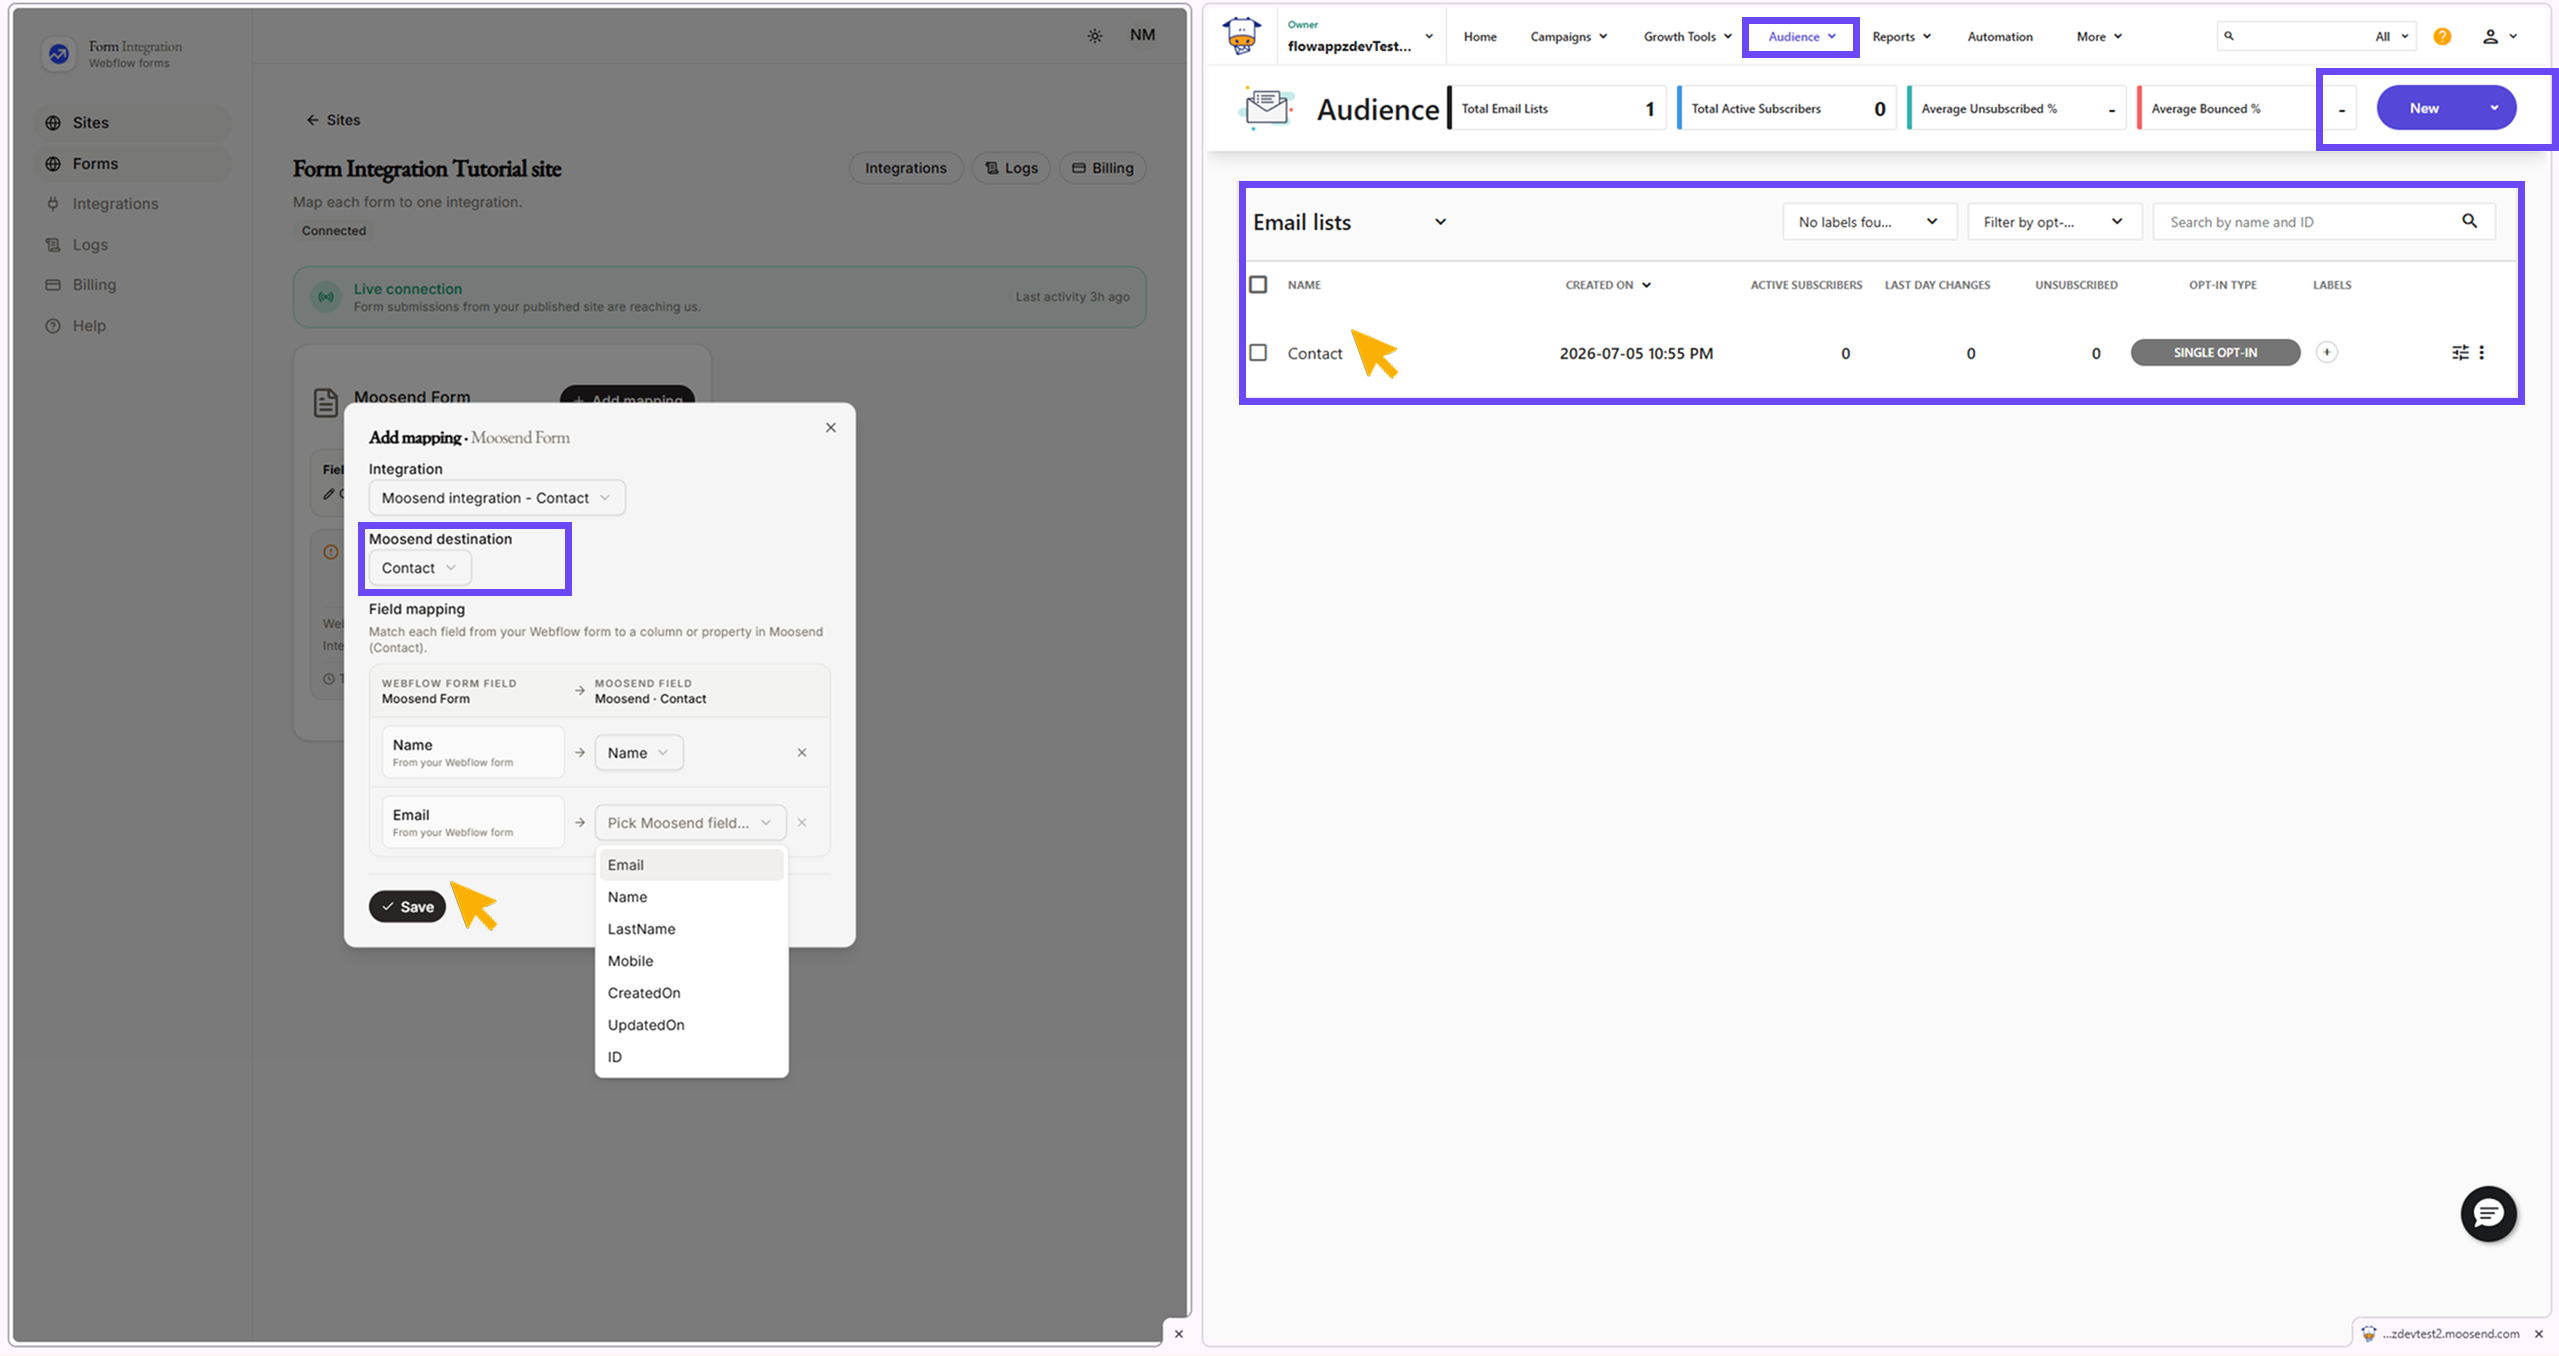Open the Name Moosend field dropdown
This screenshot has height=1356, width=2559.
(x=638, y=753)
